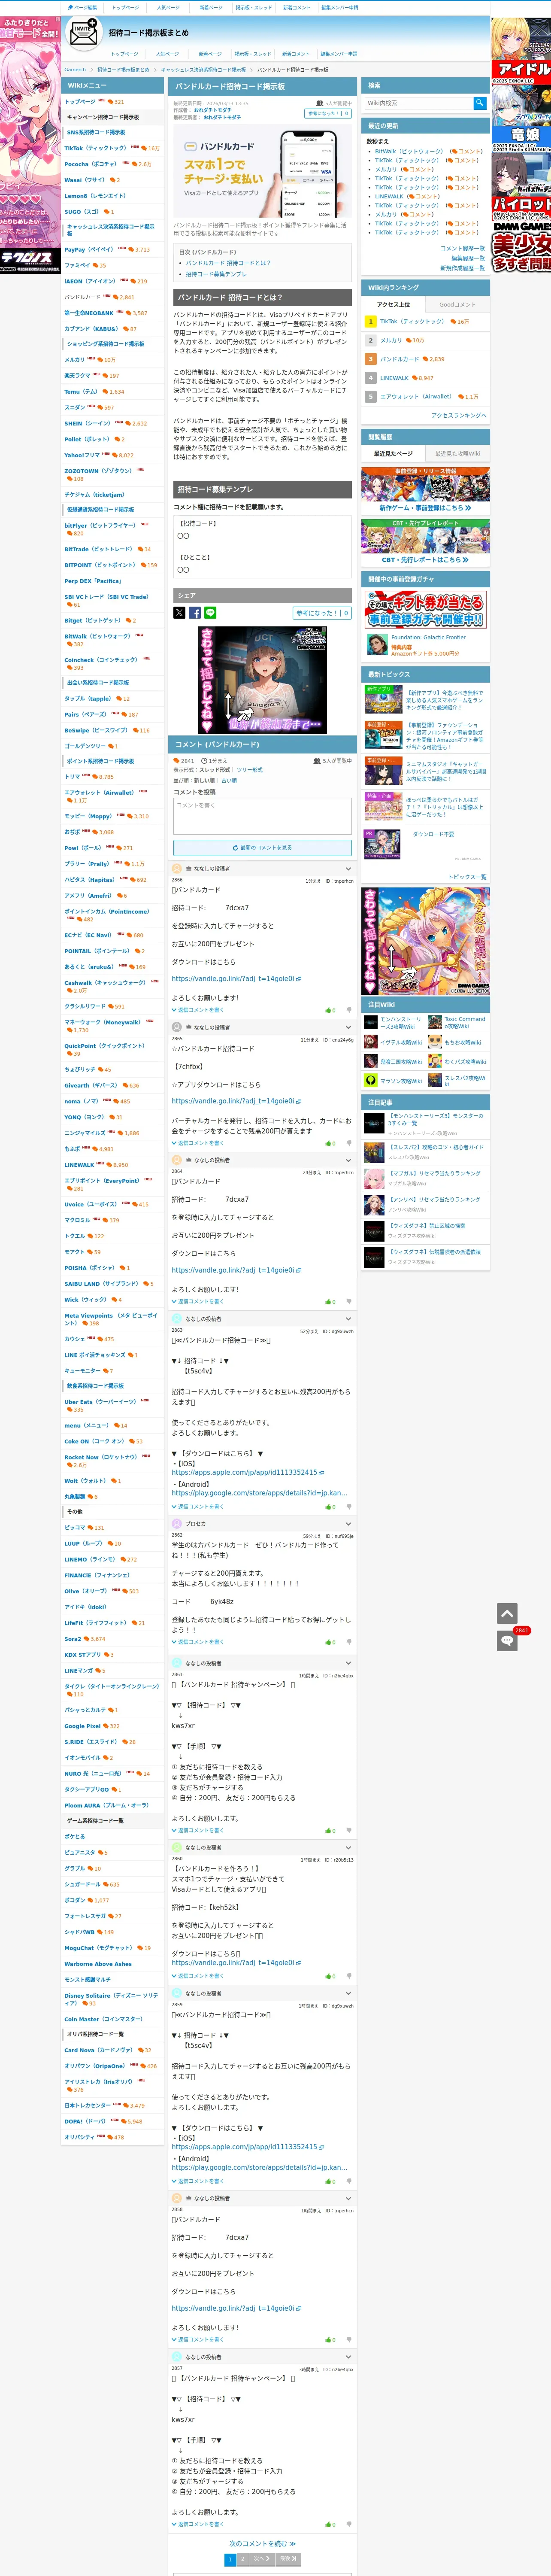Sort comments by 古い順
The height and width of the screenshot is (2576, 551).
pos(230,780)
